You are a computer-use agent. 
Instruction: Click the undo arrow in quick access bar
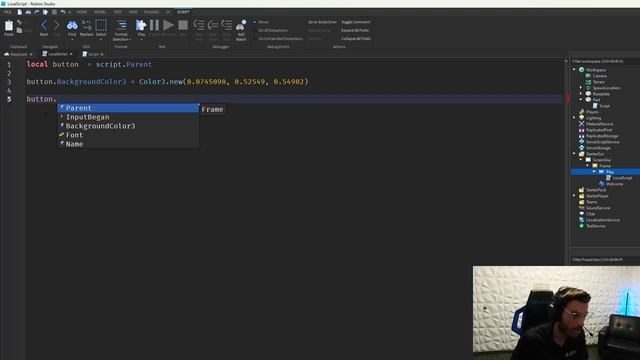63,12
